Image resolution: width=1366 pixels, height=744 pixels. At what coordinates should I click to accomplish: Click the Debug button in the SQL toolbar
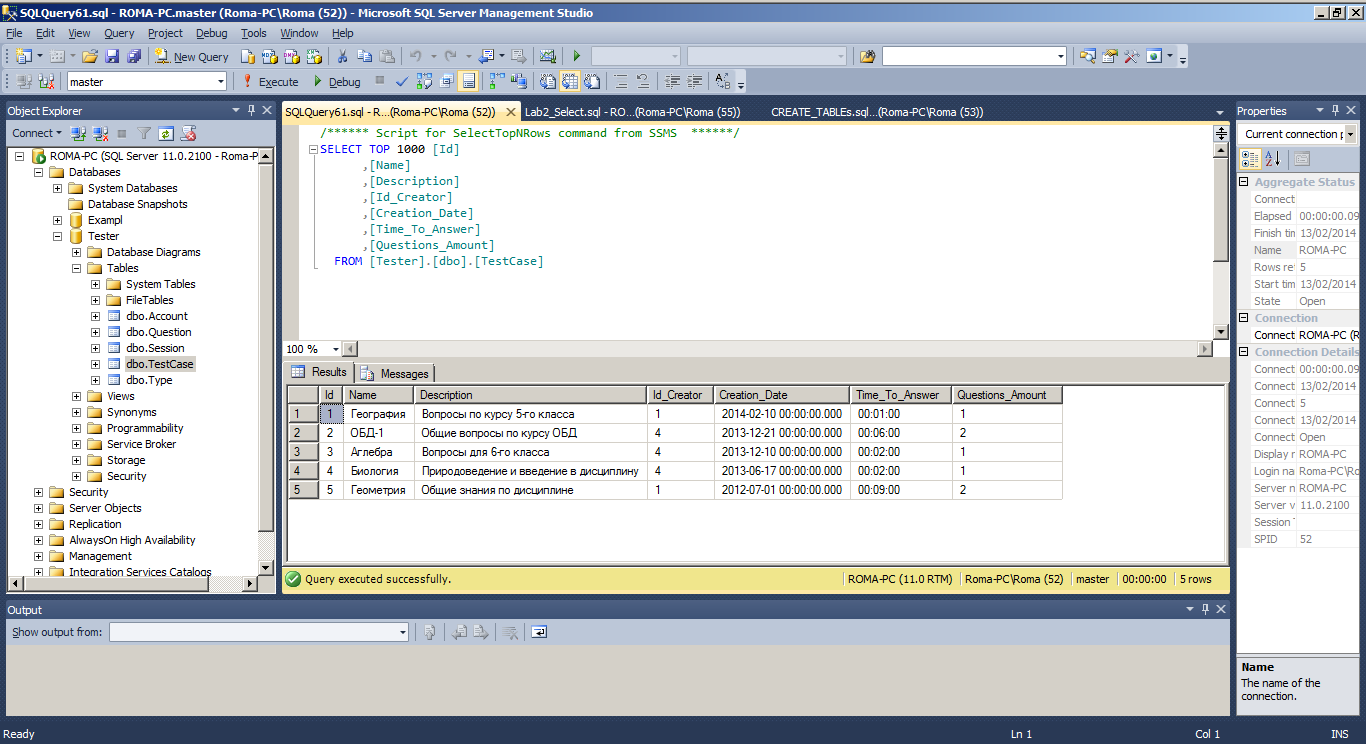pyautogui.click(x=337, y=81)
